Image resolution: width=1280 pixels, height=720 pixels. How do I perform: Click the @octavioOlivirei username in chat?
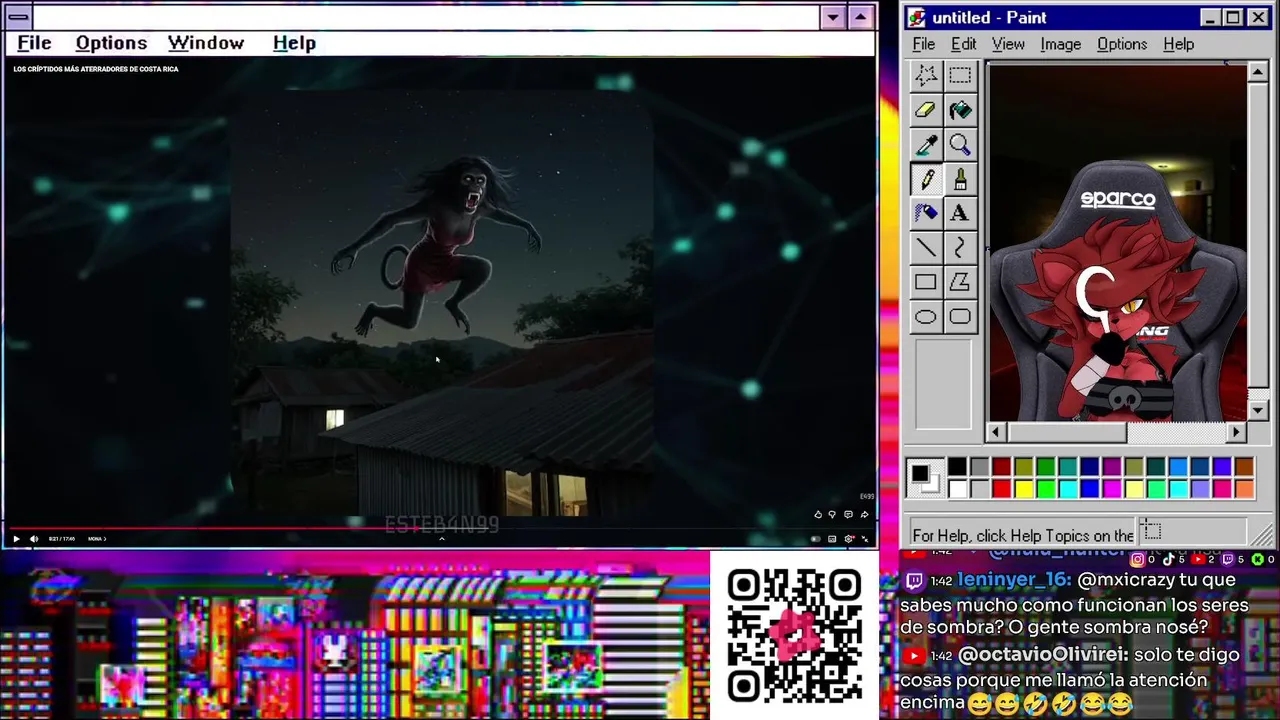point(1043,655)
